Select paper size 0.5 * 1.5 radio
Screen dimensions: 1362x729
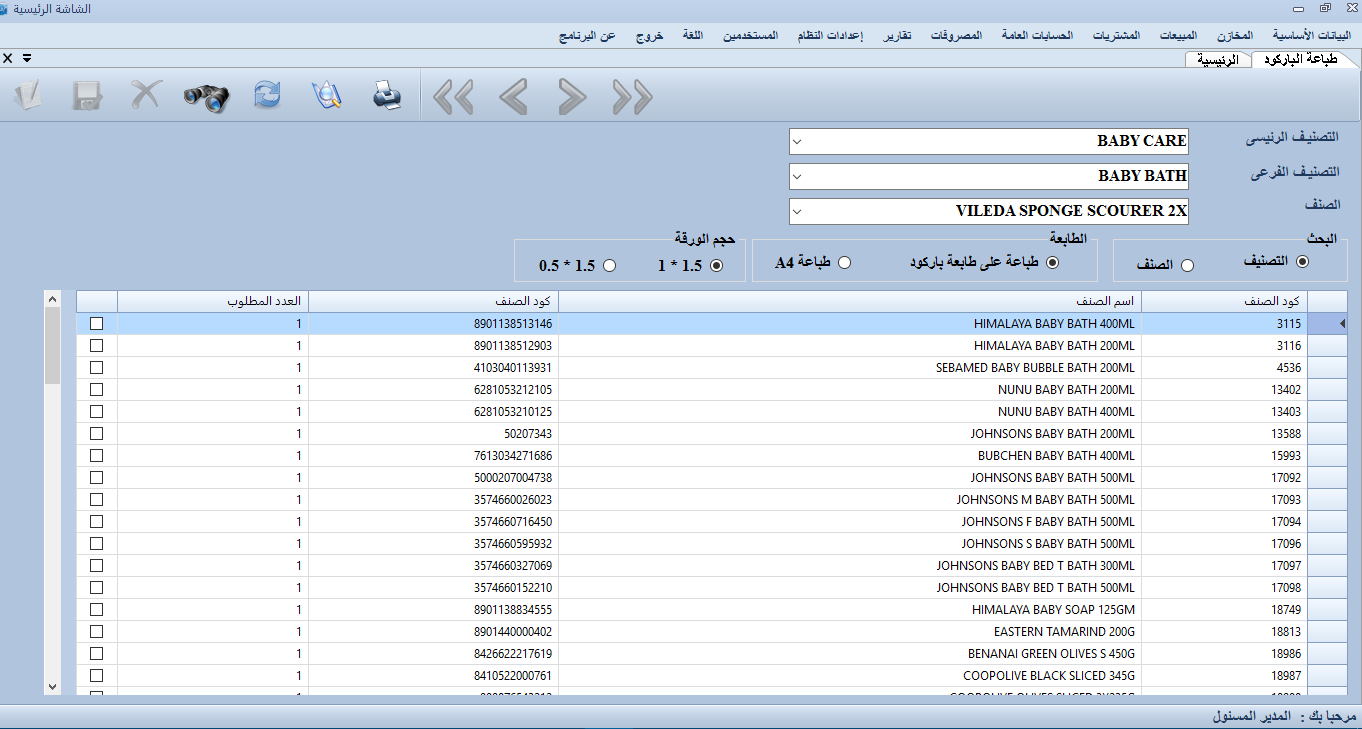click(610, 265)
